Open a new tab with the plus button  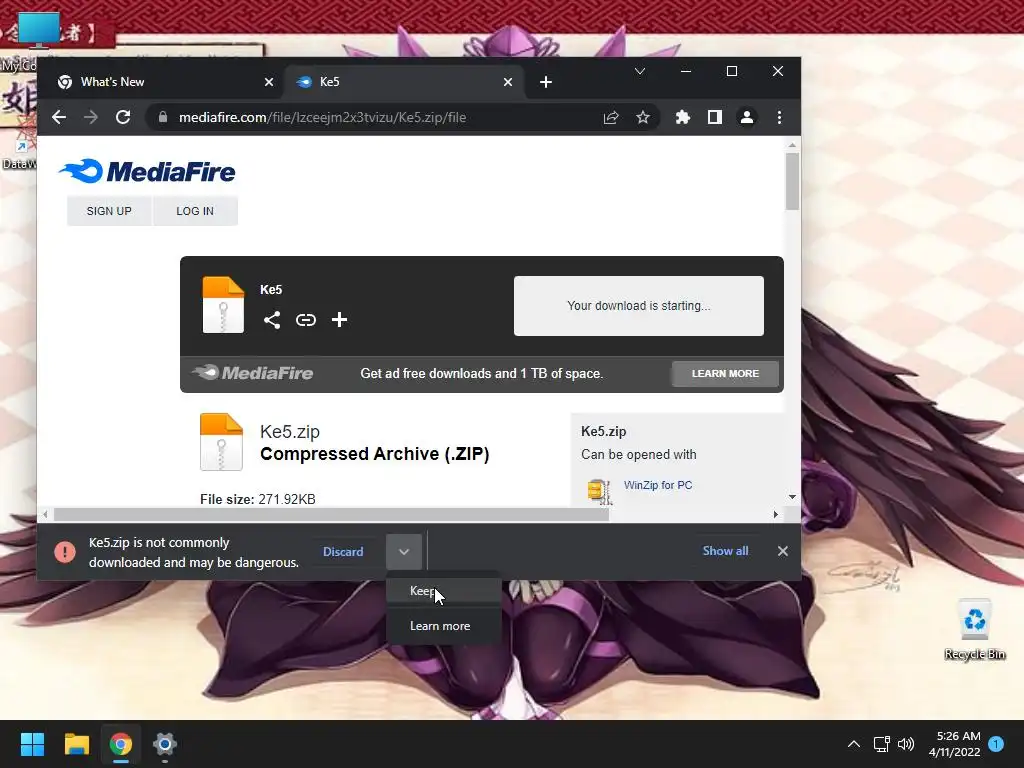546,82
